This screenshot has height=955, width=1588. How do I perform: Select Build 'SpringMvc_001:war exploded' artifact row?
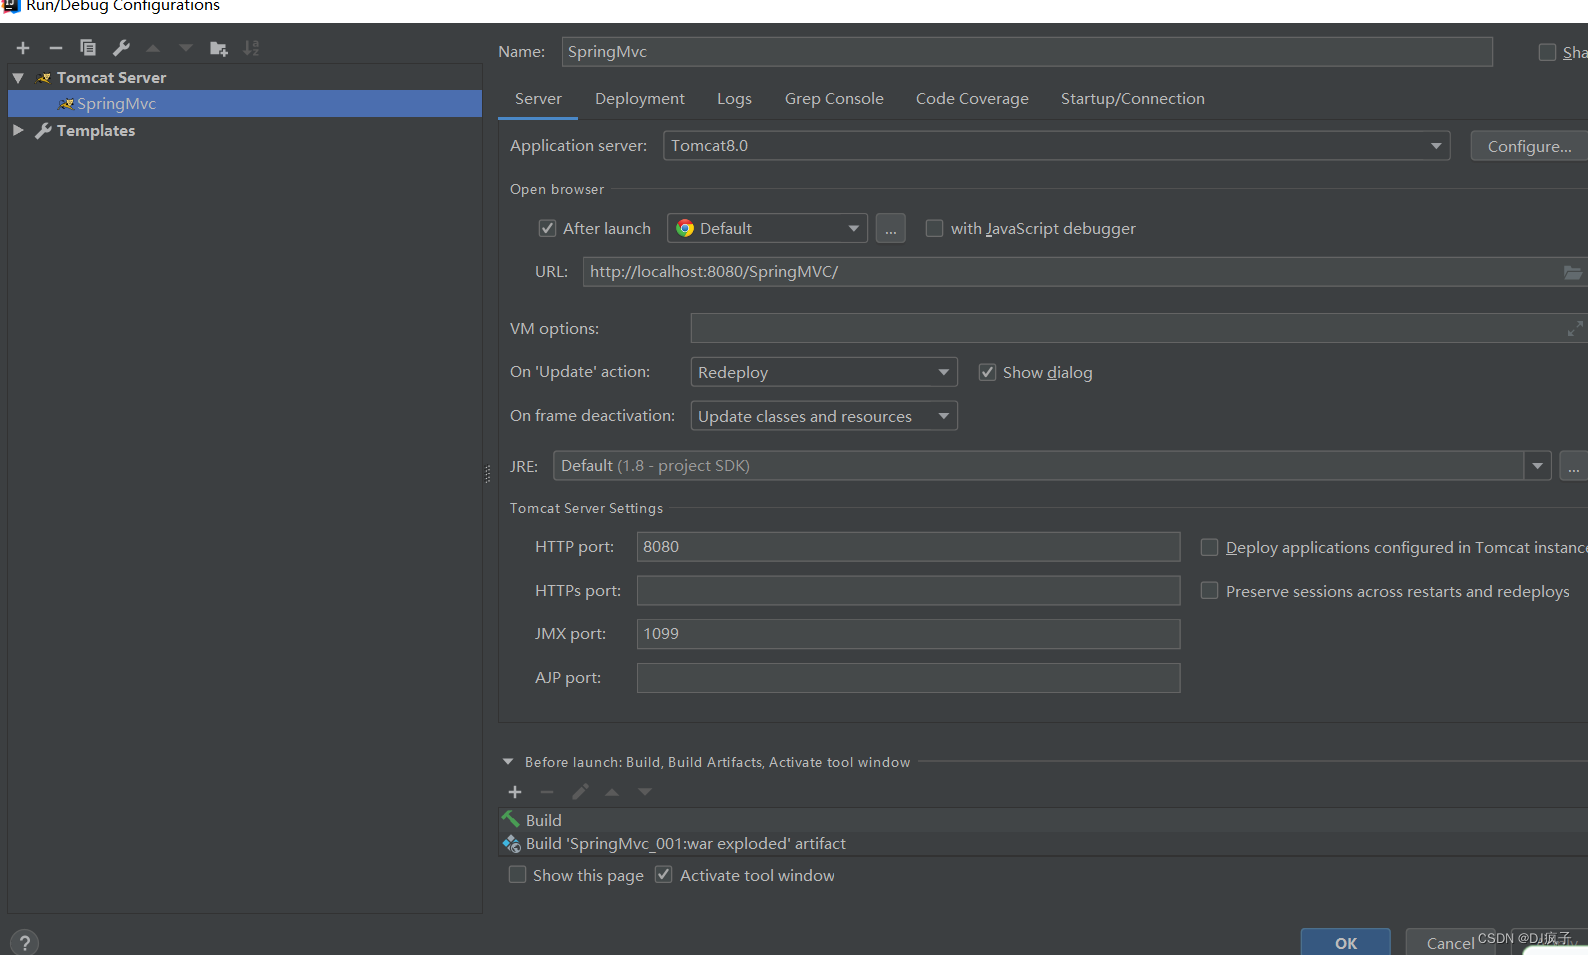(1043, 844)
